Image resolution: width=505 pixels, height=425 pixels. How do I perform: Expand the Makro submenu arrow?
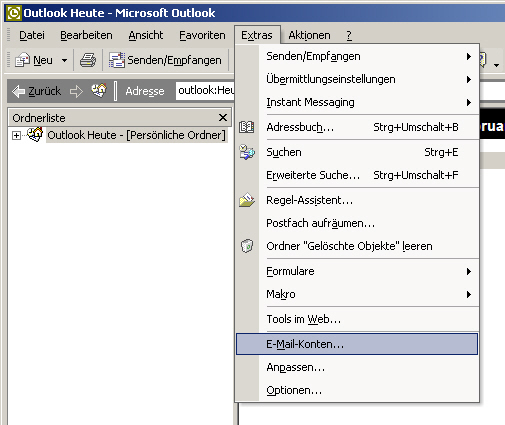click(x=469, y=294)
